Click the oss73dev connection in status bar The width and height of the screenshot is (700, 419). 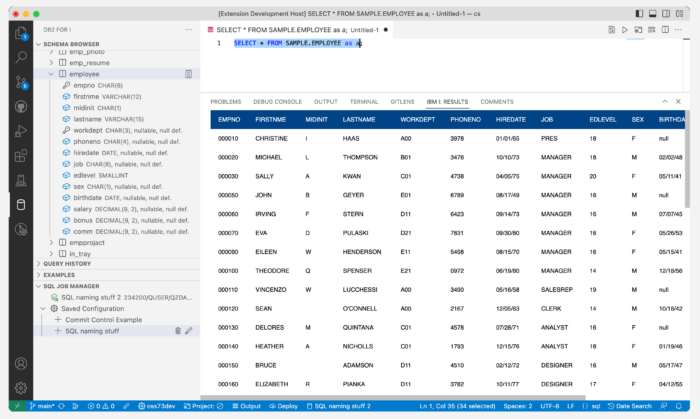(156, 406)
